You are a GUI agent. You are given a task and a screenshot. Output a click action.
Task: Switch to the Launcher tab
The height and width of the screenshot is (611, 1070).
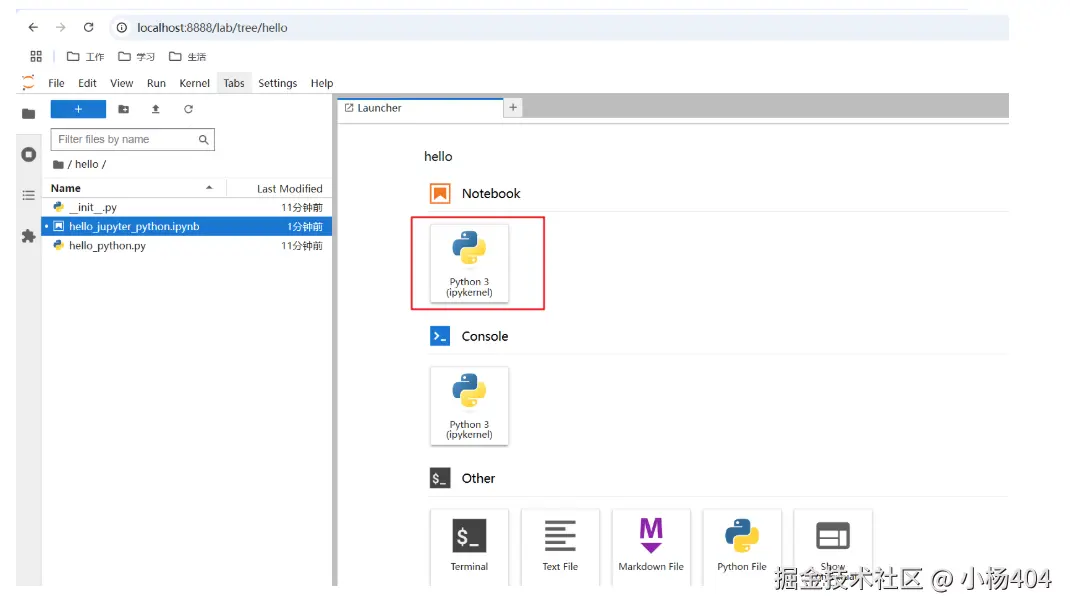click(420, 108)
